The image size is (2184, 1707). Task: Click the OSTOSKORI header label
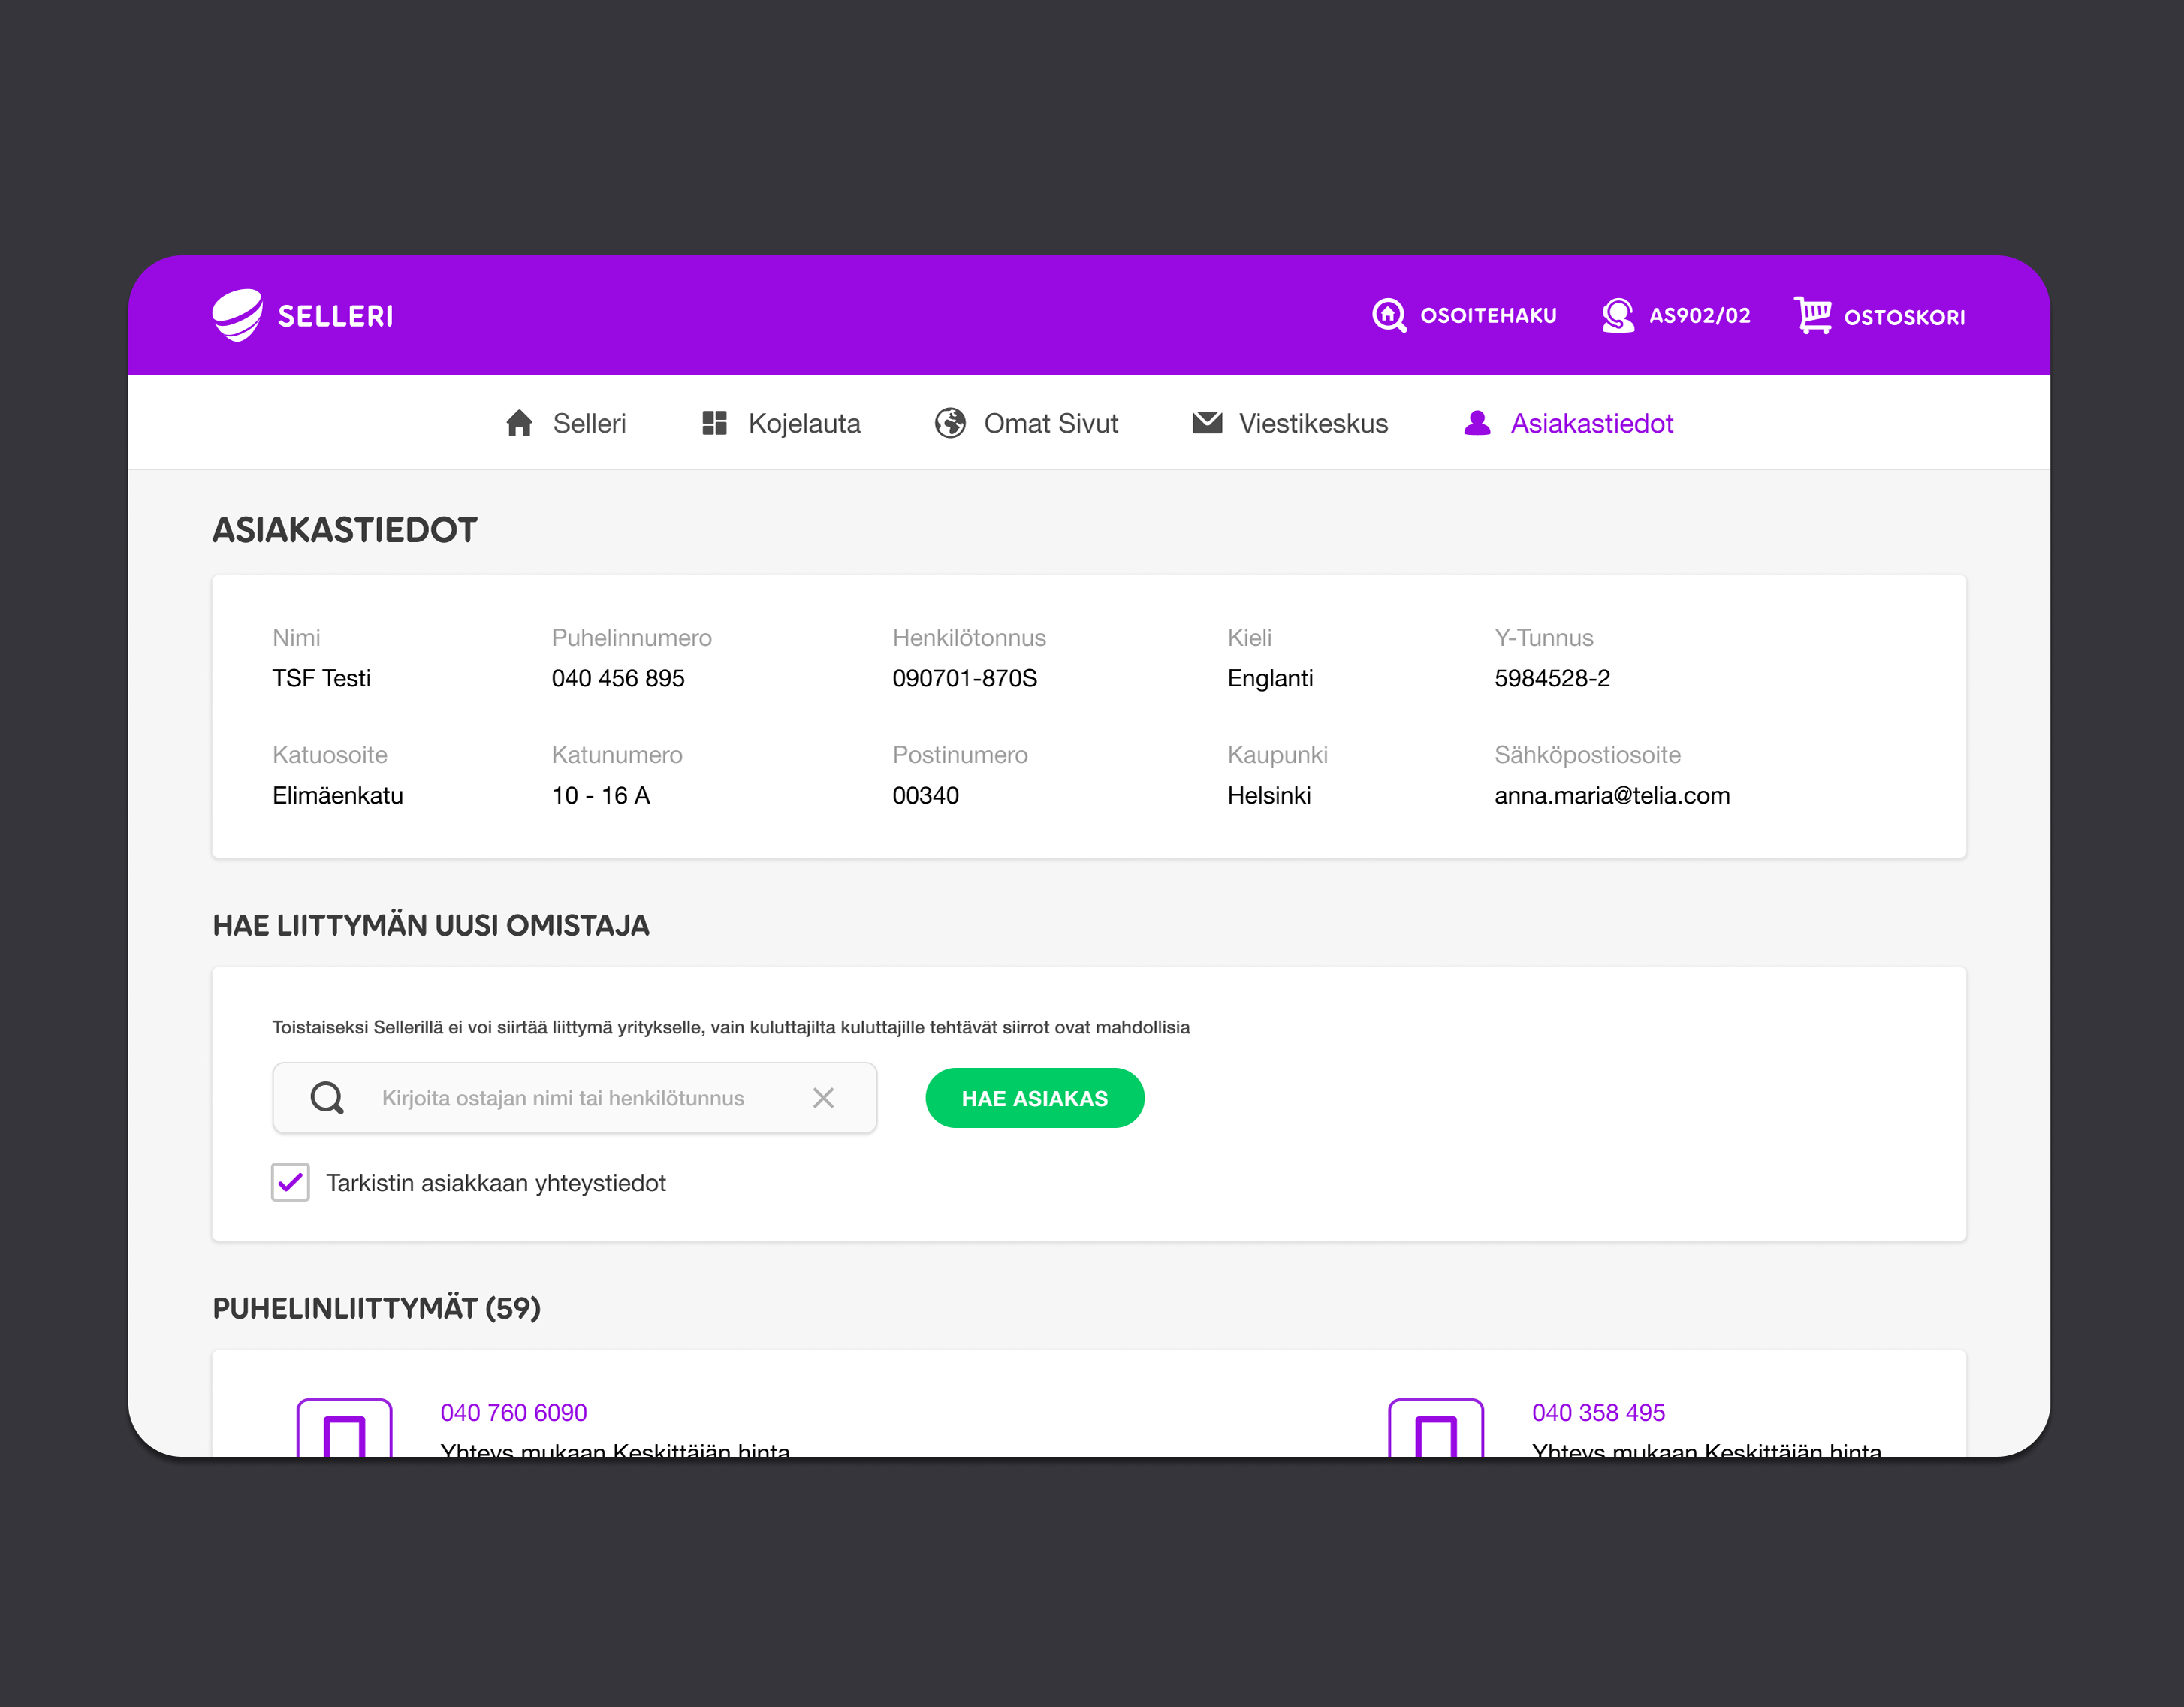[x=1905, y=317]
